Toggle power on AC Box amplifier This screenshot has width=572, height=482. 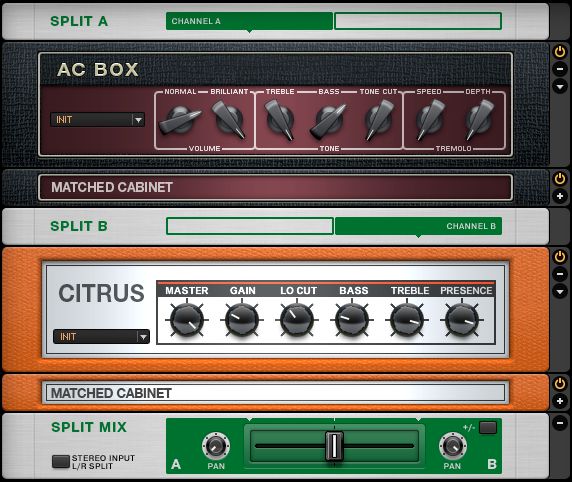pos(560,52)
